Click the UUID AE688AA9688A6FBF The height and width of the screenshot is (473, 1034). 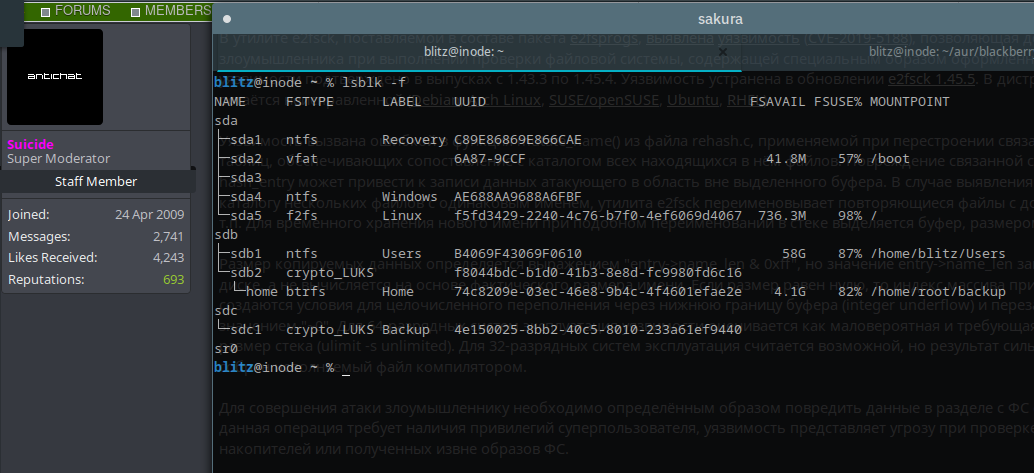click(518, 197)
